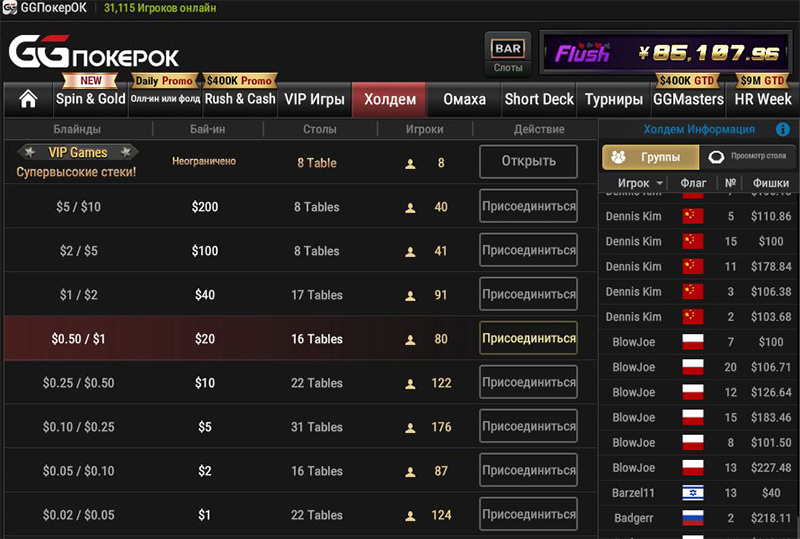This screenshot has width=800, height=539.
Task: Click the Флаг column header
Action: click(693, 183)
